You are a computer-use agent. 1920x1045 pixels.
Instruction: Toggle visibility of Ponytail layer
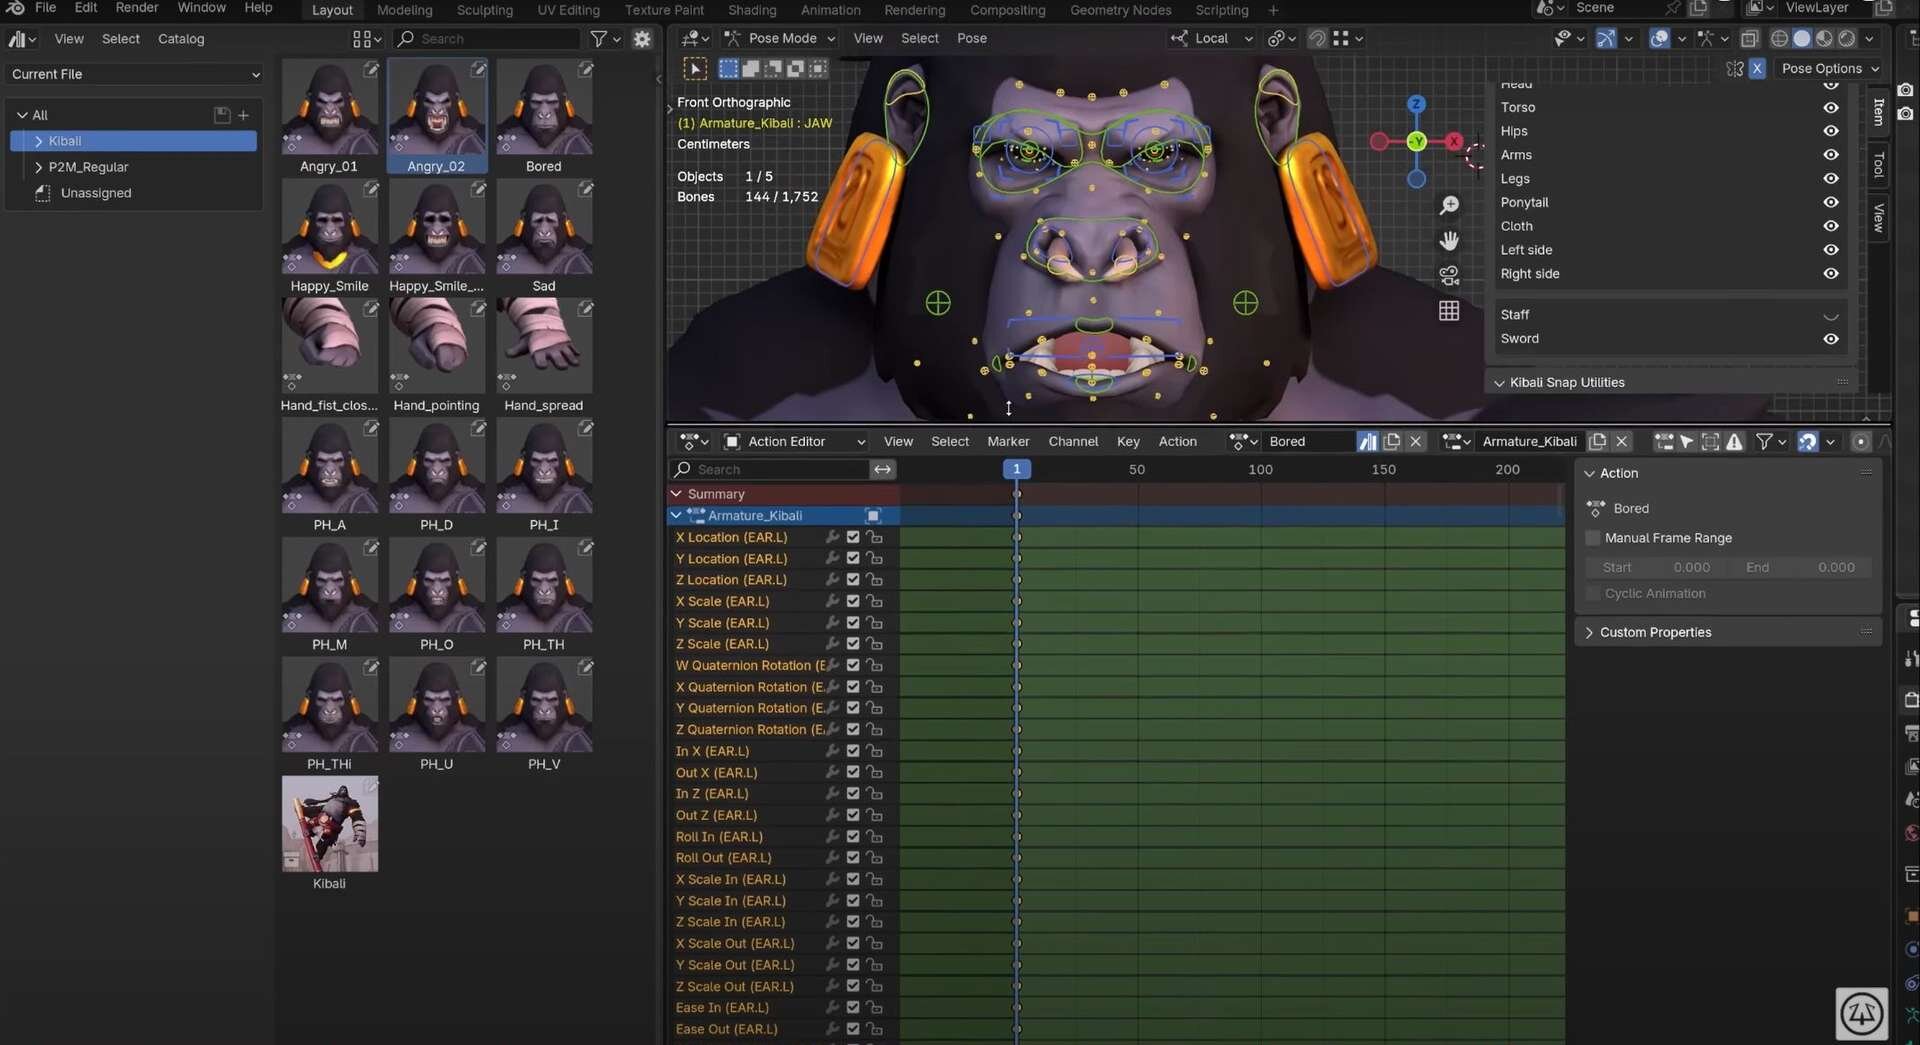[1831, 202]
